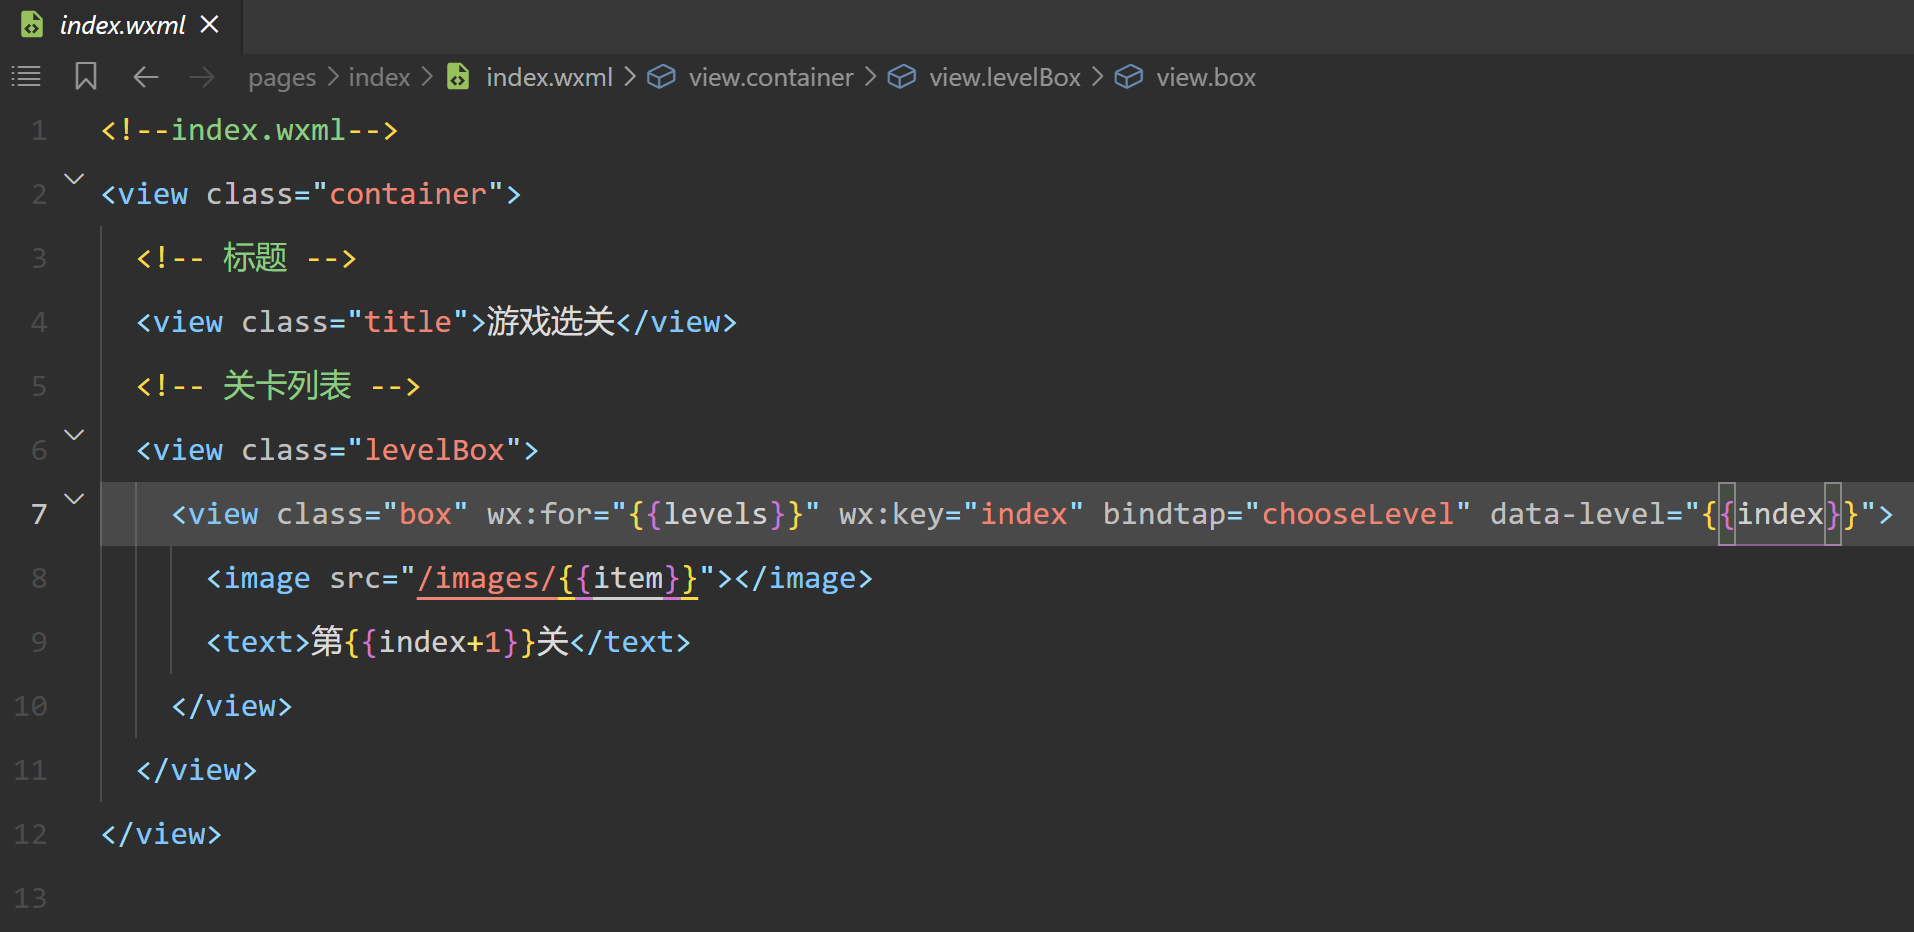Navigate forward with the right arrow
The width and height of the screenshot is (1914, 932).
[202, 77]
